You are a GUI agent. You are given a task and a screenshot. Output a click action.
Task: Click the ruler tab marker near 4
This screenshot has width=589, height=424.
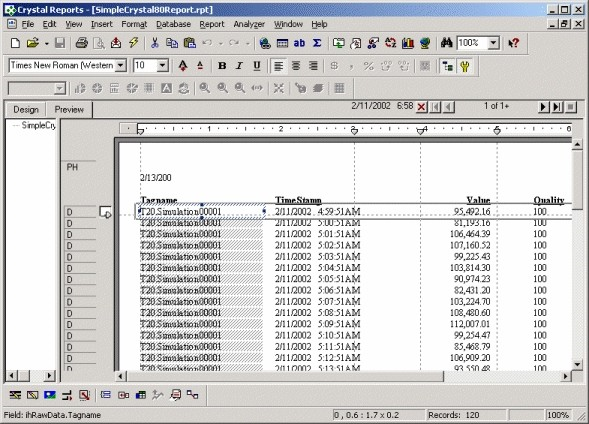coord(421,131)
